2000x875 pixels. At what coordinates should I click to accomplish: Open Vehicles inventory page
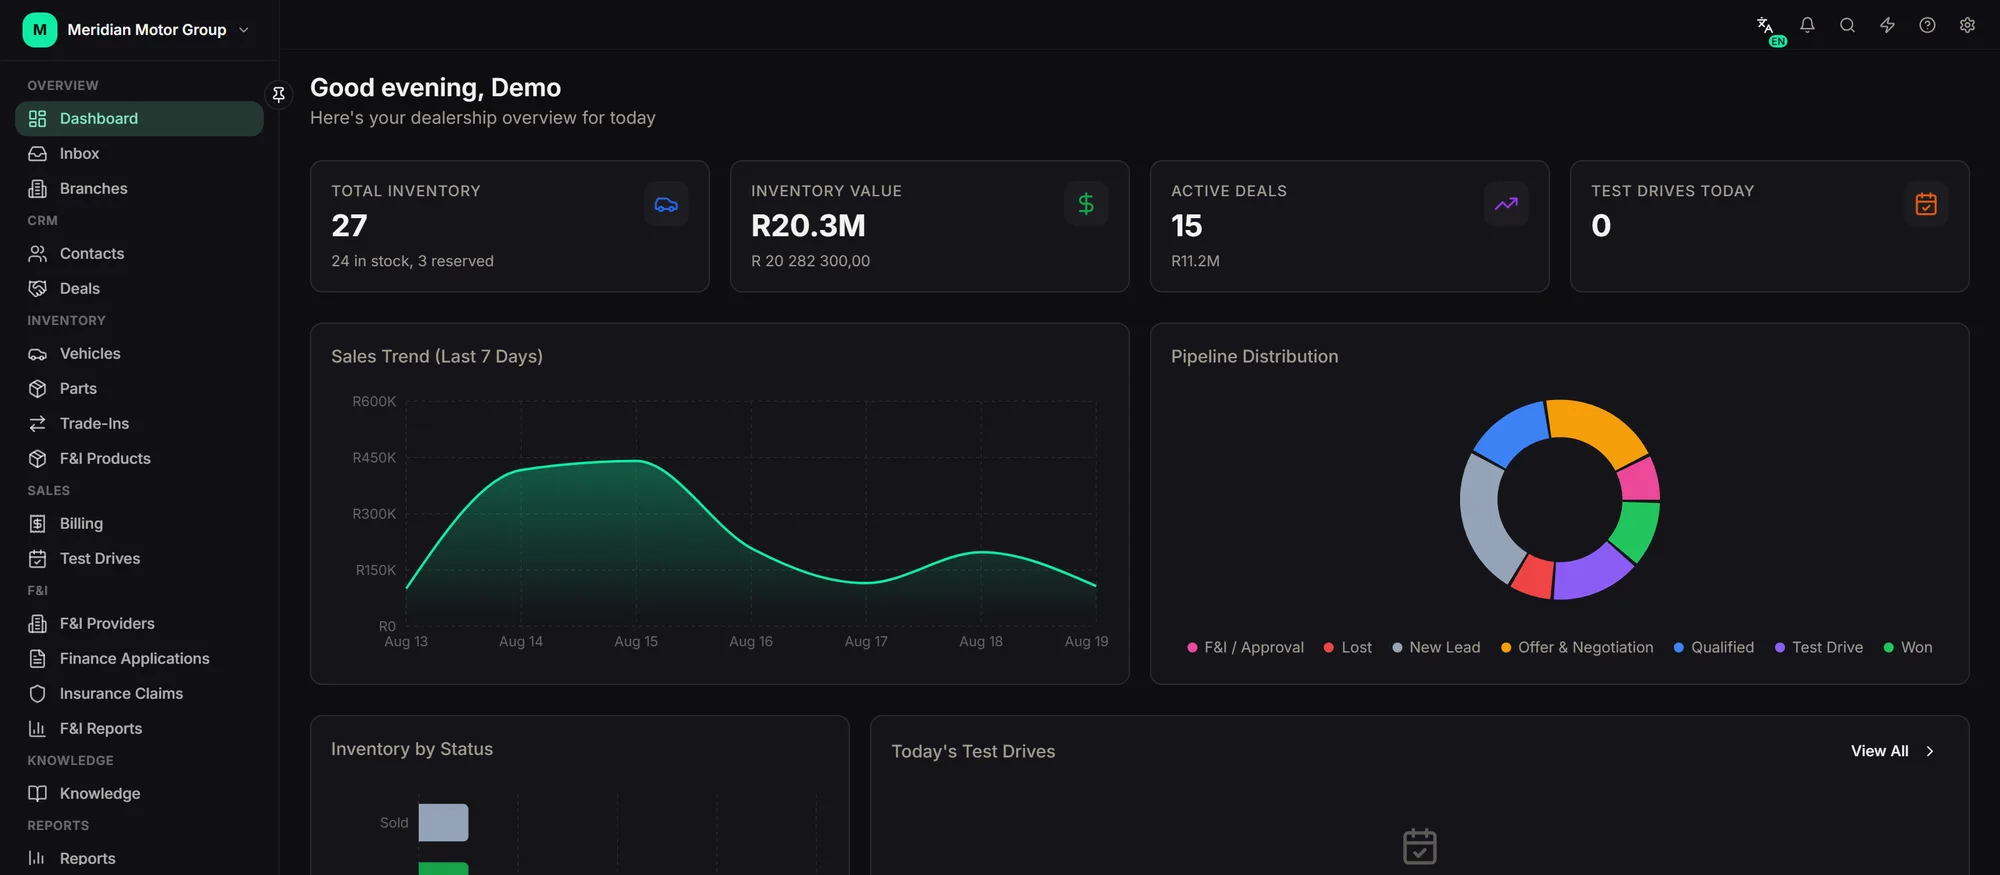coord(139,353)
